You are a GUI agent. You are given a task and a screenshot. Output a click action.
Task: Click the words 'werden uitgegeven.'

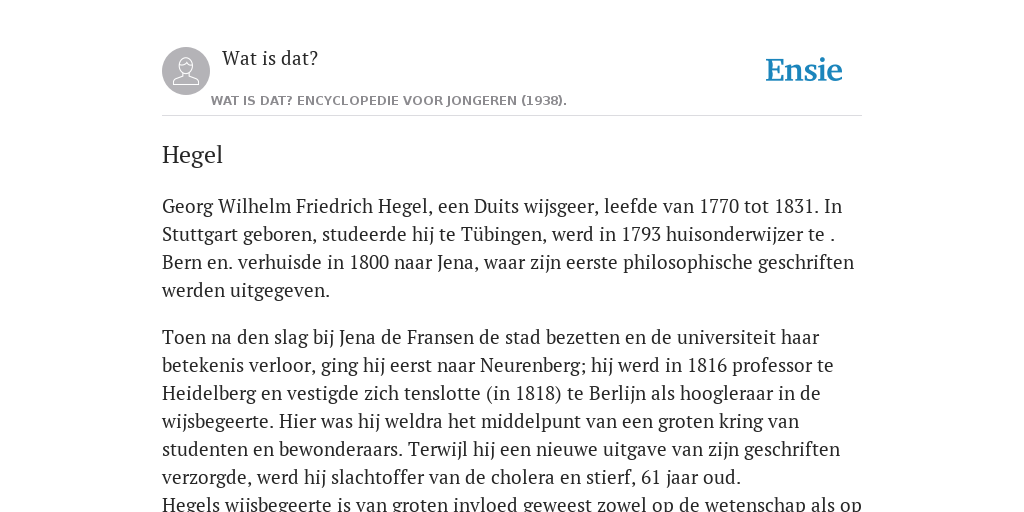(246, 291)
